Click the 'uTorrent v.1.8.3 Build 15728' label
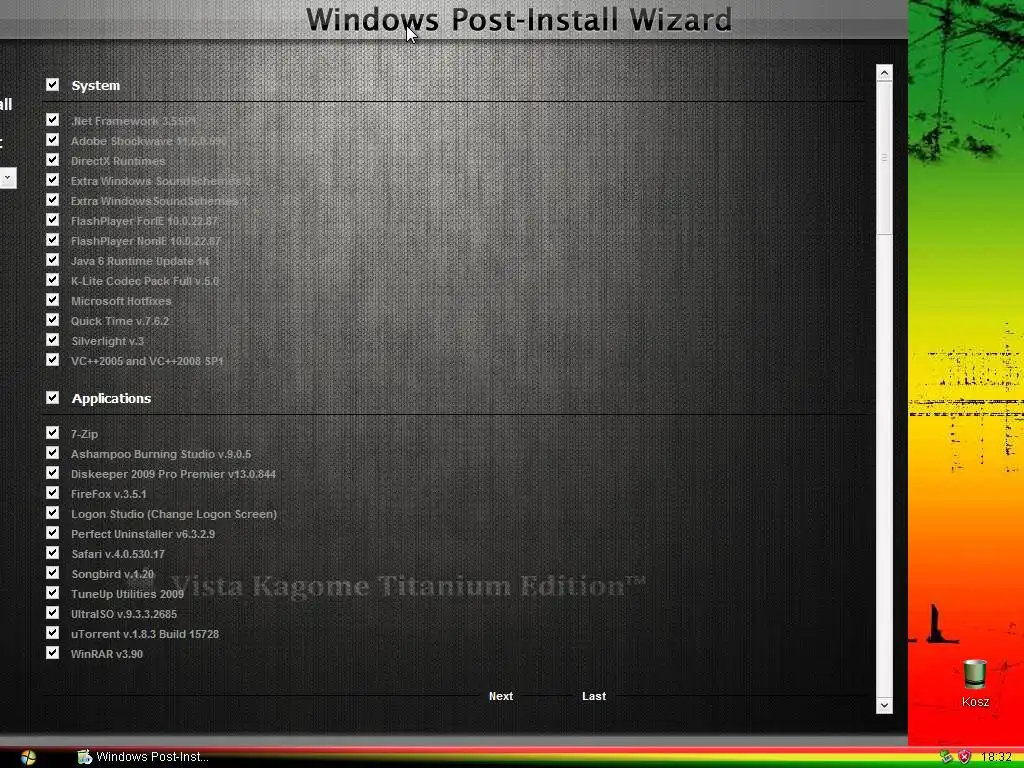 [145, 634]
